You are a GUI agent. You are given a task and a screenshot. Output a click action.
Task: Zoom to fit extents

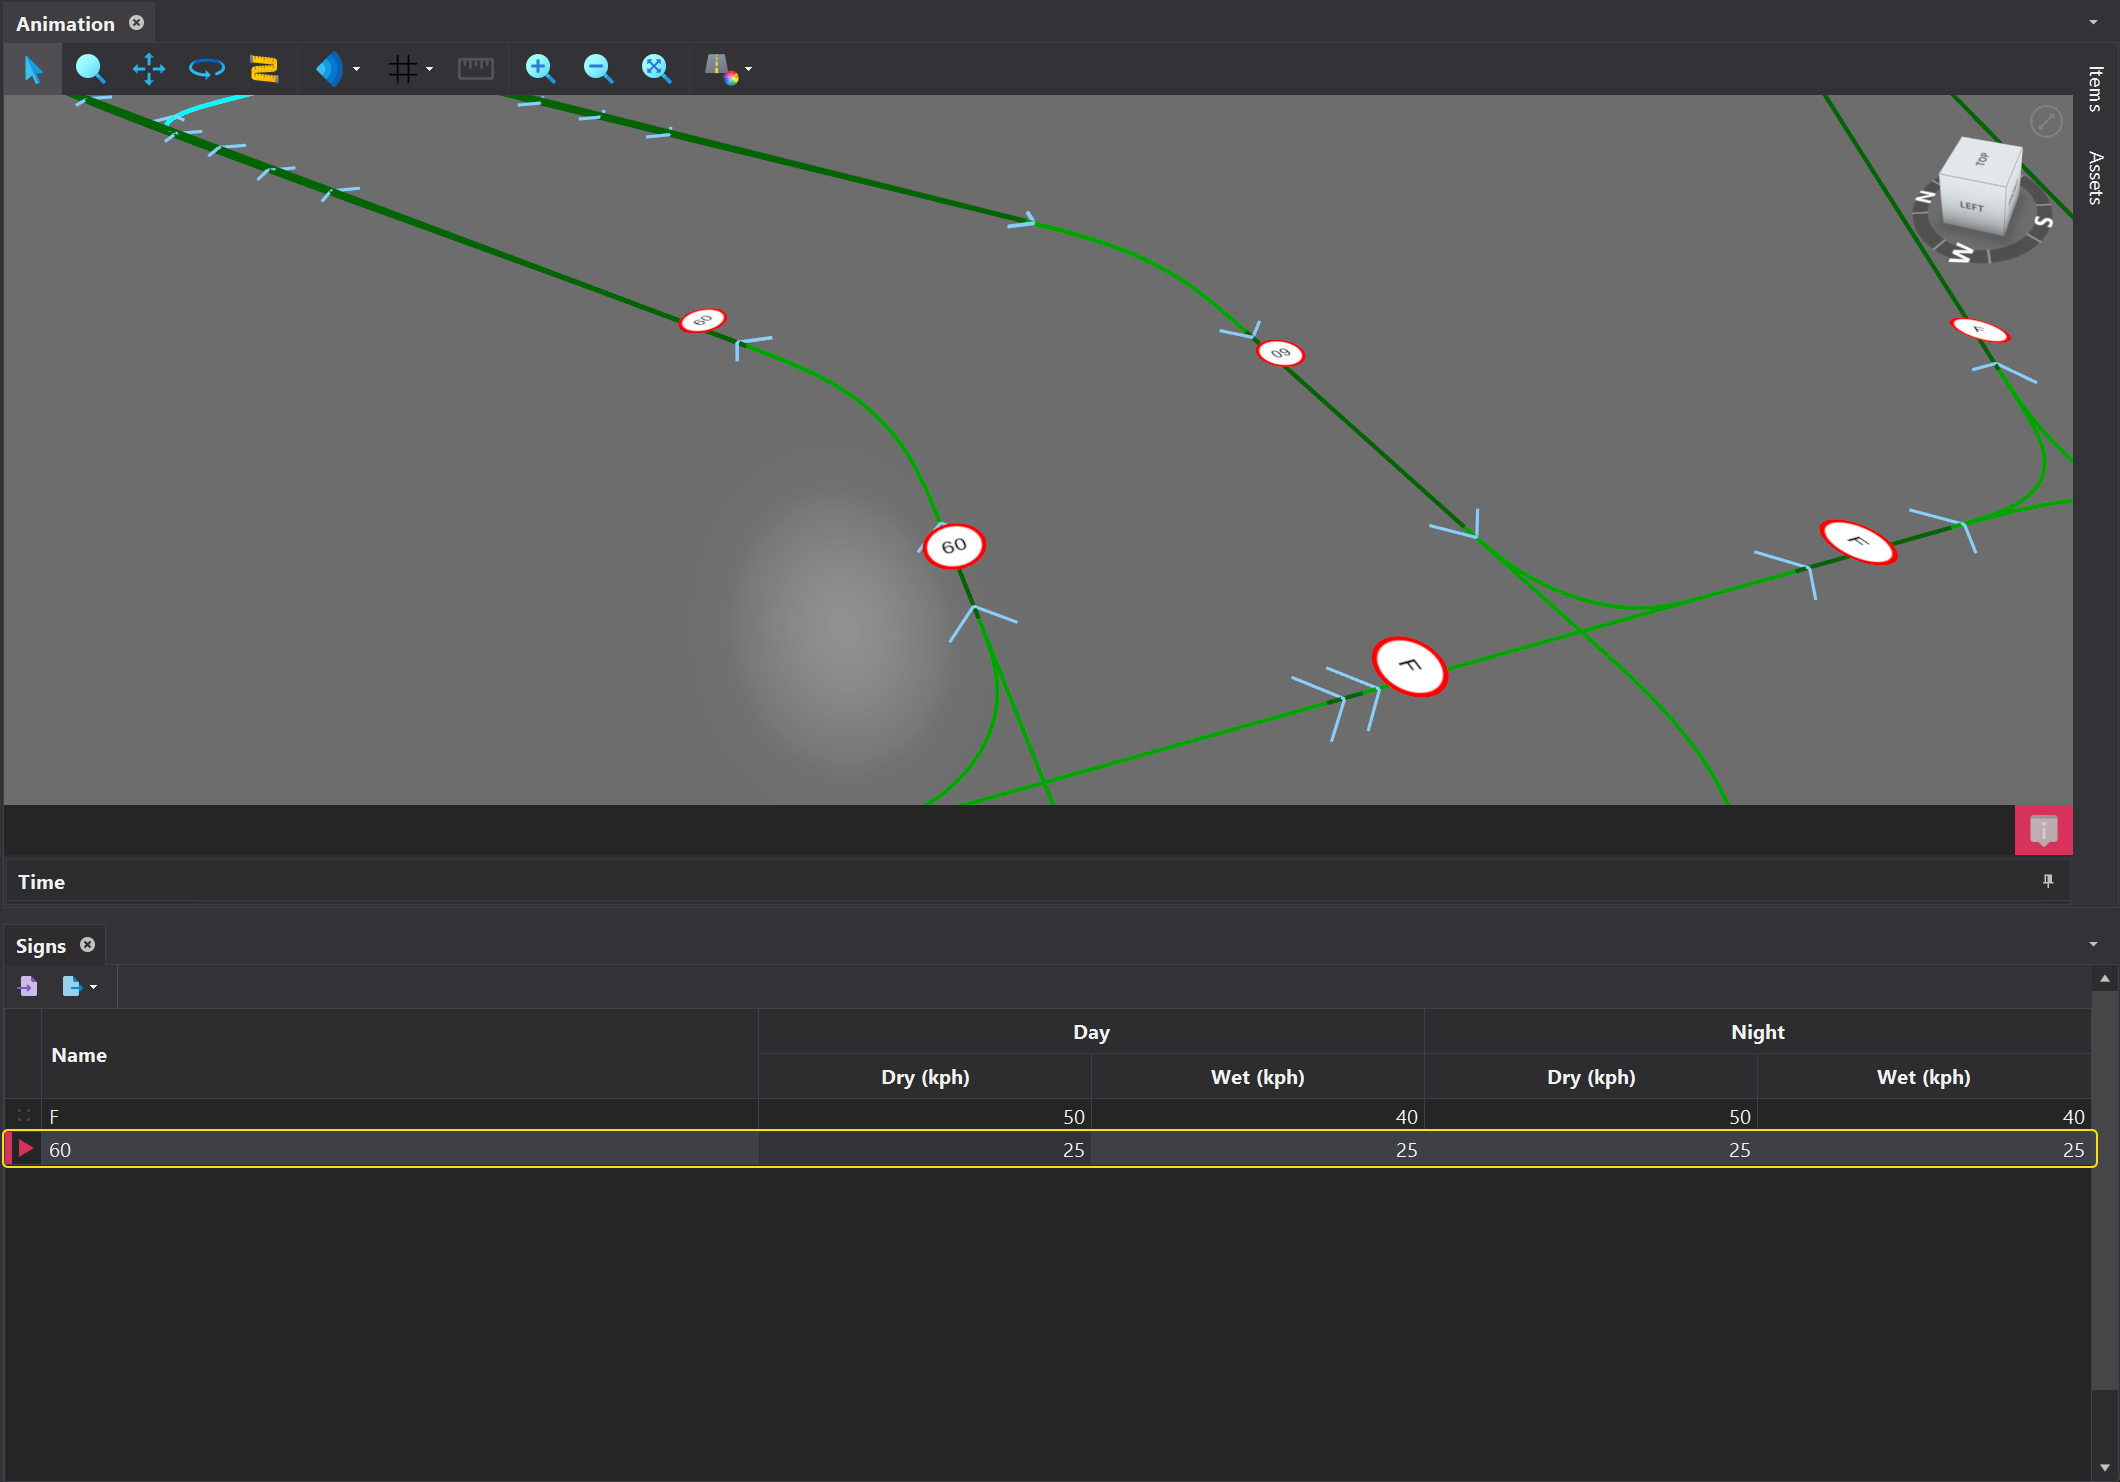[x=656, y=69]
